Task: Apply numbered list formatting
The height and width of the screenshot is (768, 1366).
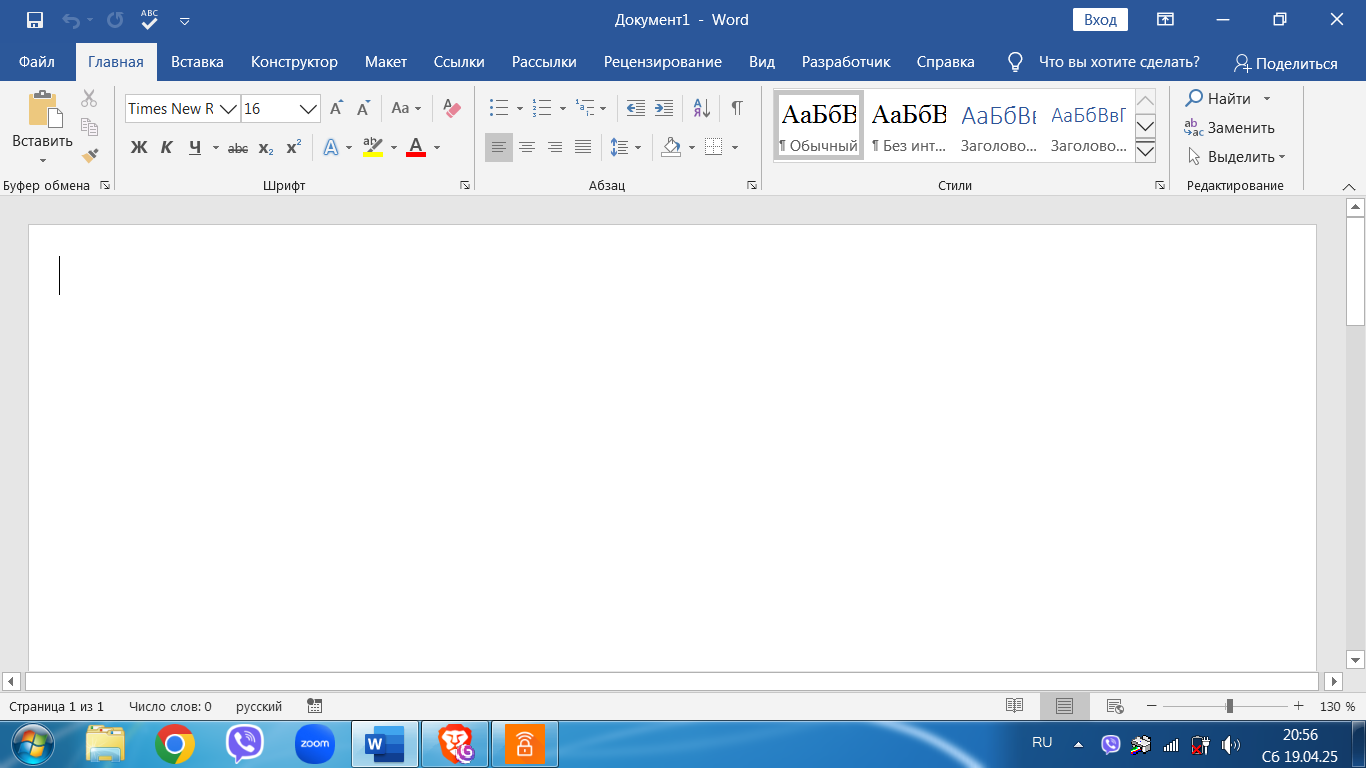Action: pos(542,108)
